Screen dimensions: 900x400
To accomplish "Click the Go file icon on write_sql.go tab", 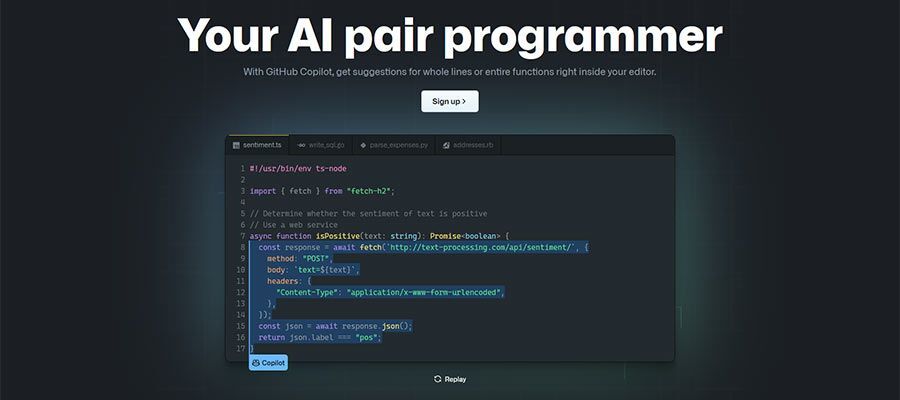I will tap(301, 146).
